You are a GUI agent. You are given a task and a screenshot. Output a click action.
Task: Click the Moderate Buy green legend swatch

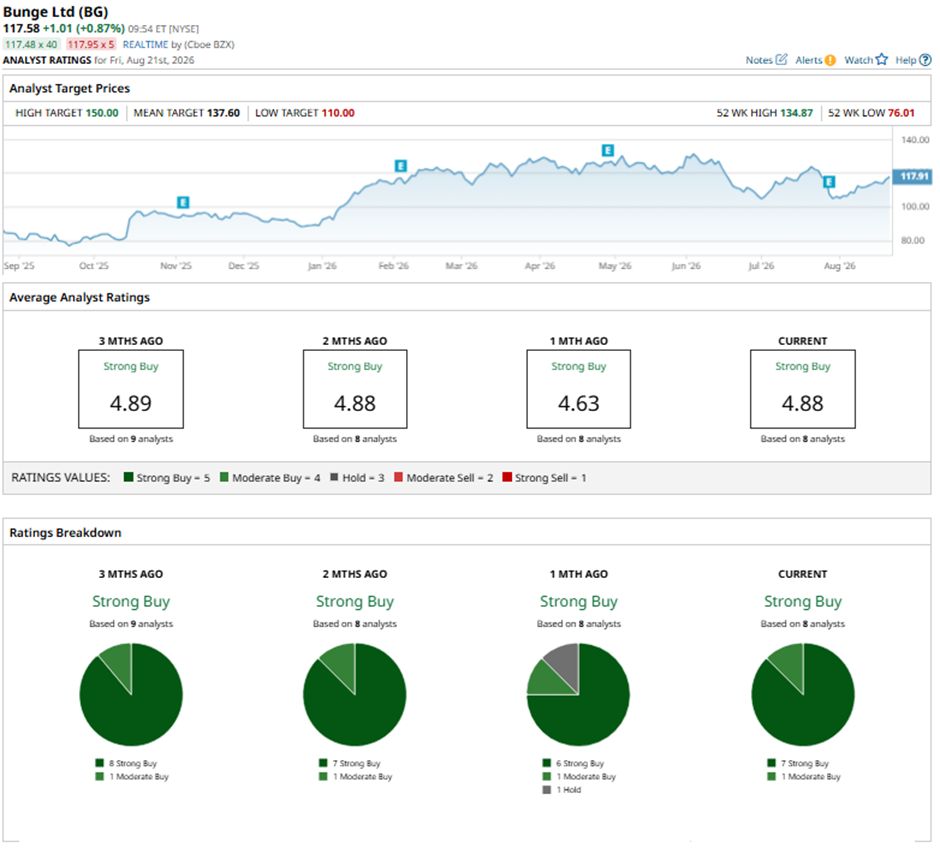224,477
